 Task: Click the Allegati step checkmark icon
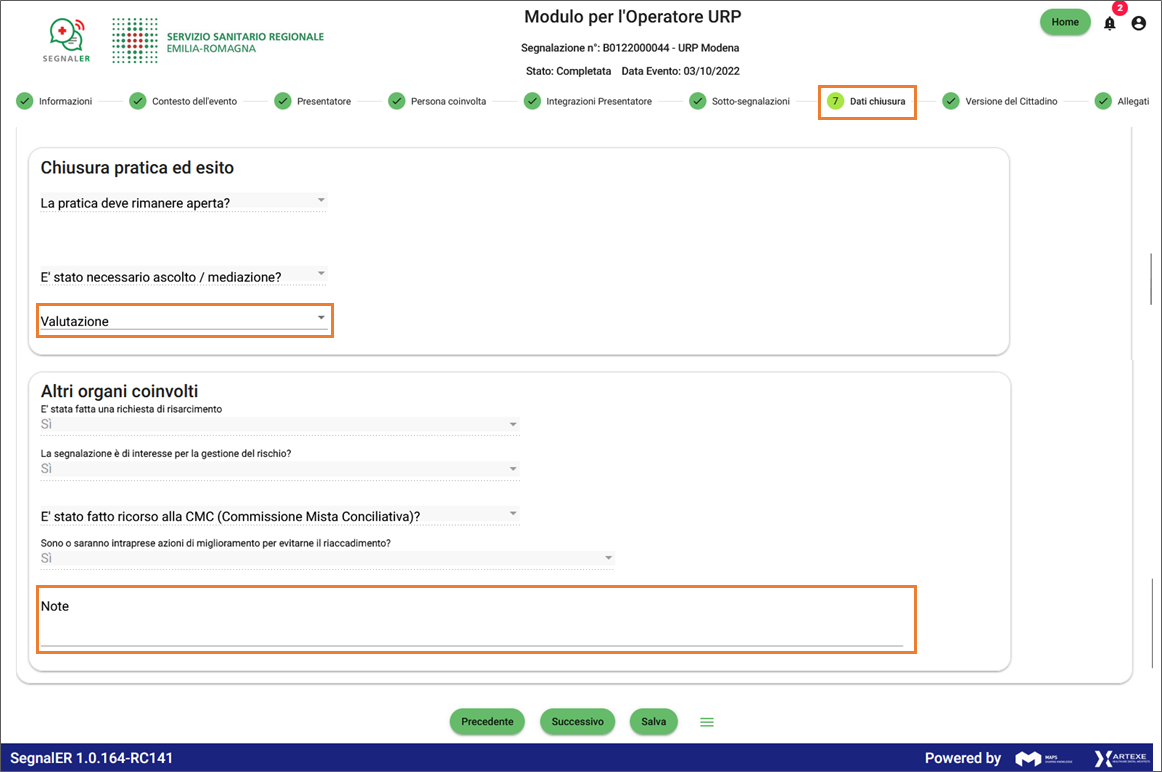click(1103, 101)
